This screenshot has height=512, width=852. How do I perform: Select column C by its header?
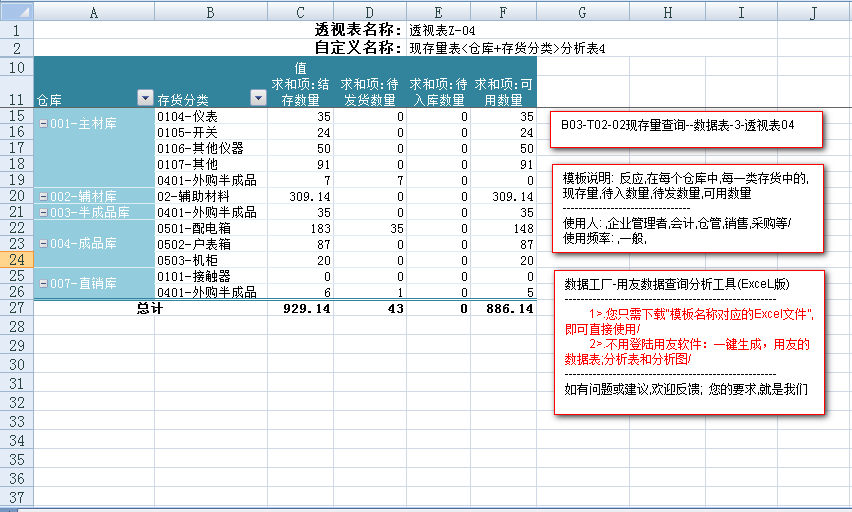300,12
